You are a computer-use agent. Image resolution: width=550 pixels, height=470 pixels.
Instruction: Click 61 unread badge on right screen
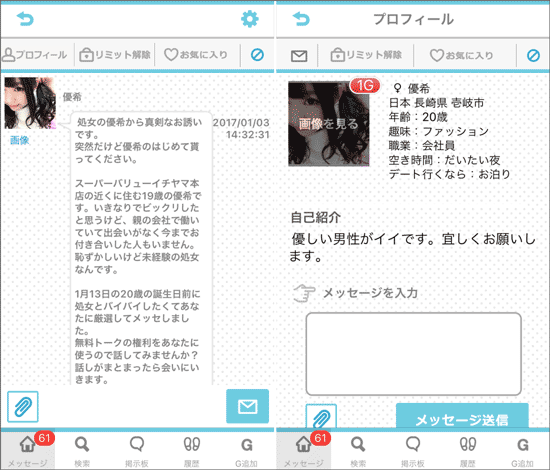coord(320,438)
